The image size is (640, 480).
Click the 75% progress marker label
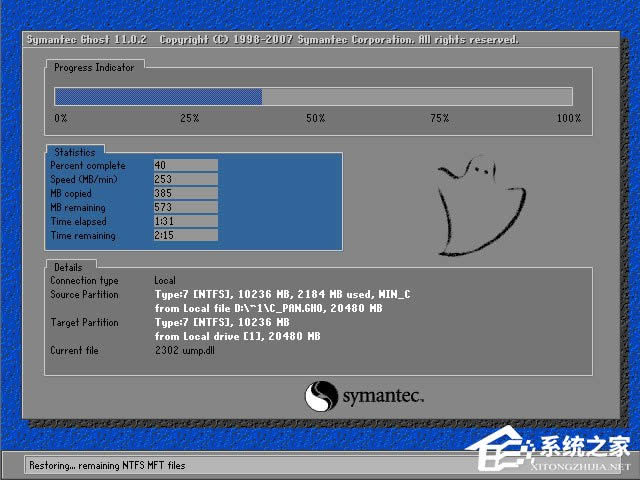440,118
